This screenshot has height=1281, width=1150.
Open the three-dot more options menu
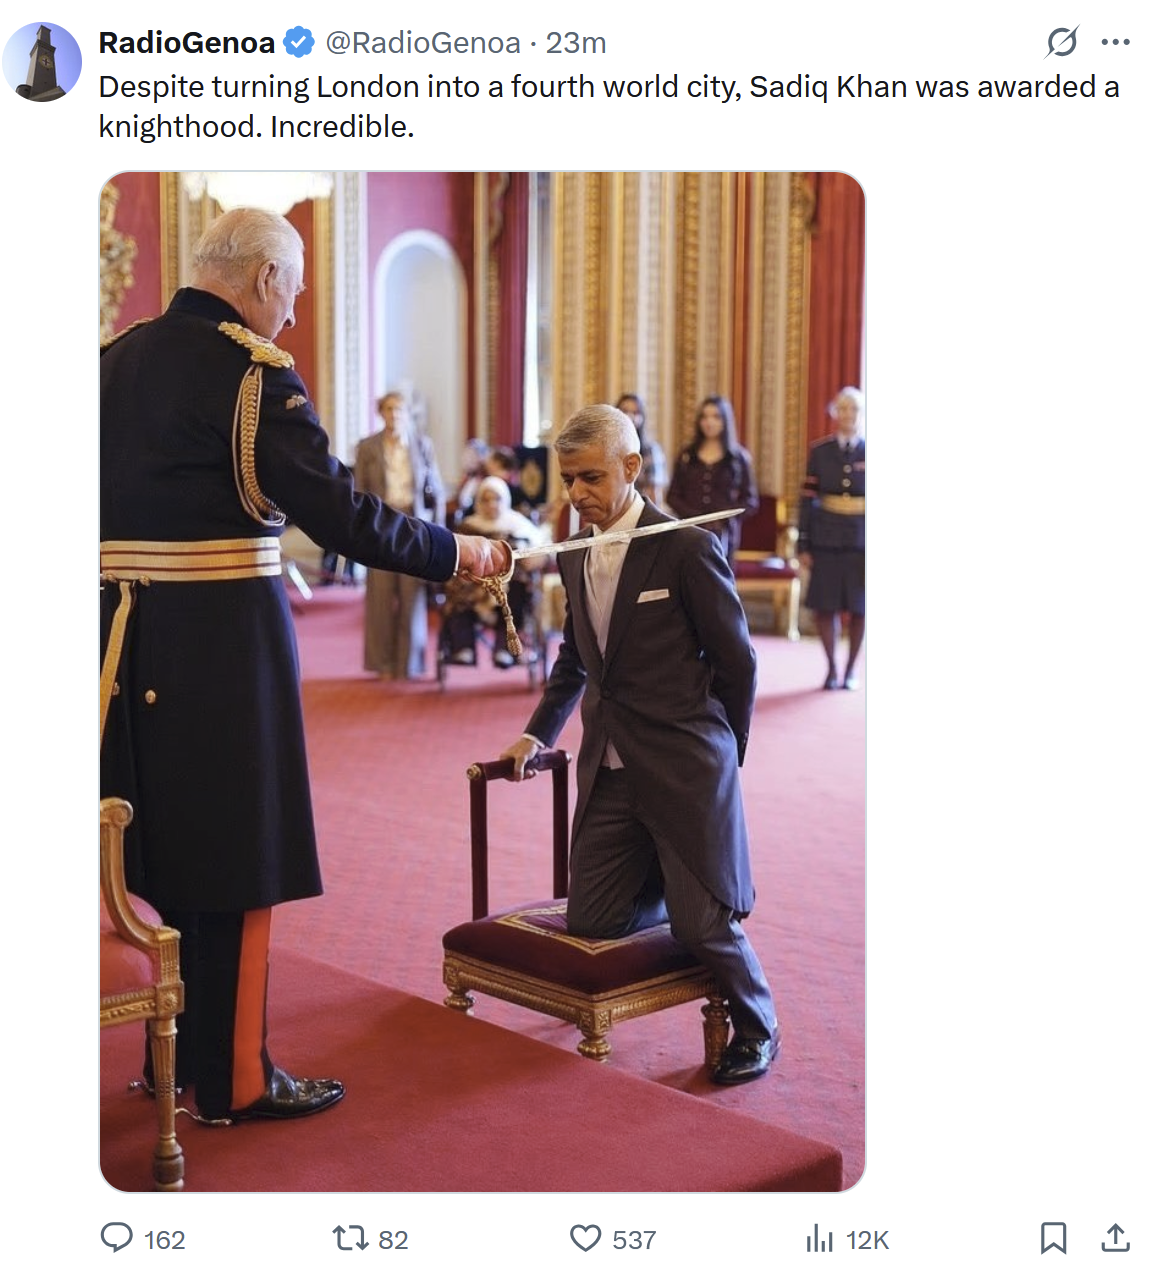tap(1115, 42)
